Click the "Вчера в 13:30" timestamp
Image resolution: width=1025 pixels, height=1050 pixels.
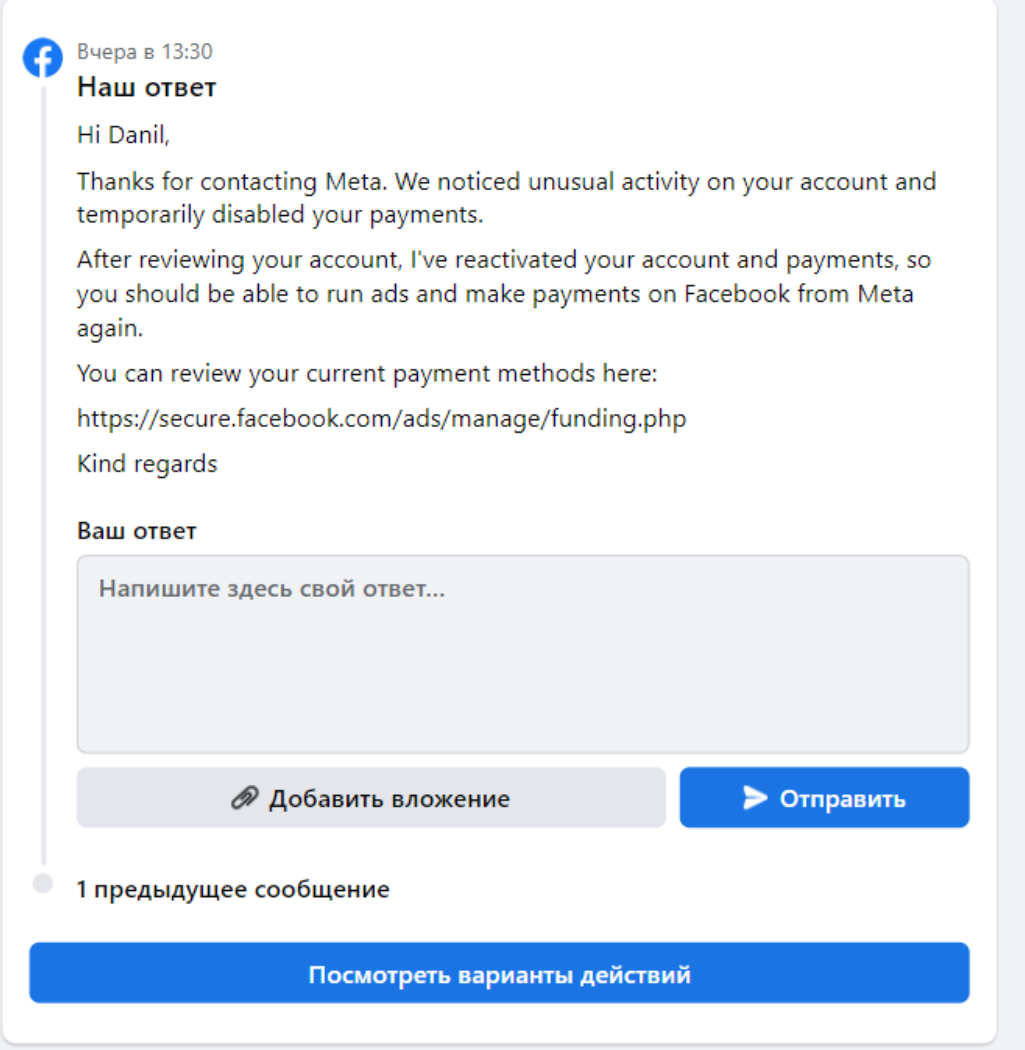click(x=145, y=52)
